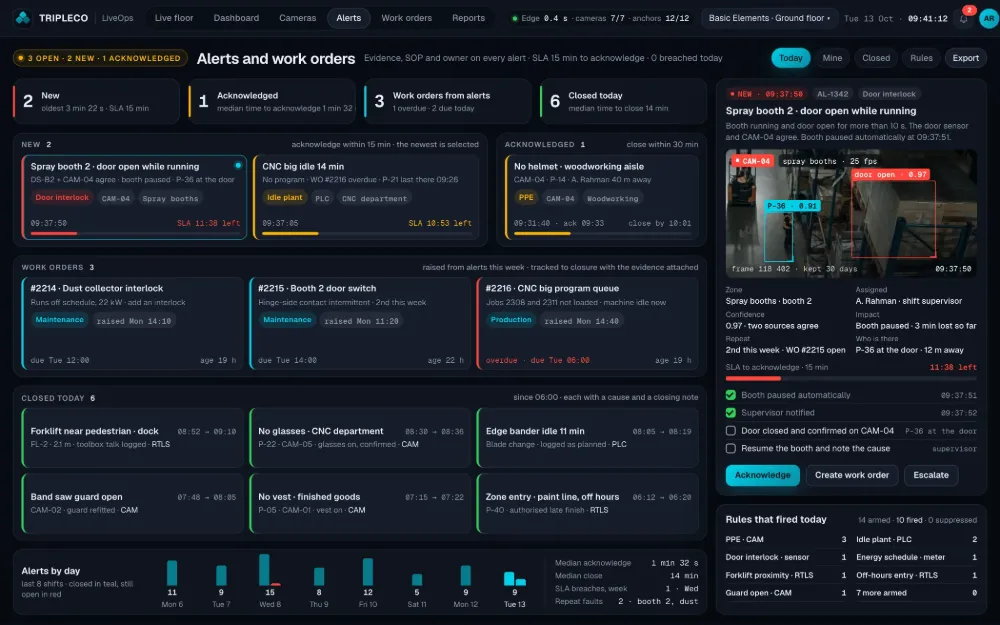Select the Today filter
Image resolution: width=1000 pixels, height=625 pixels.
pos(790,58)
